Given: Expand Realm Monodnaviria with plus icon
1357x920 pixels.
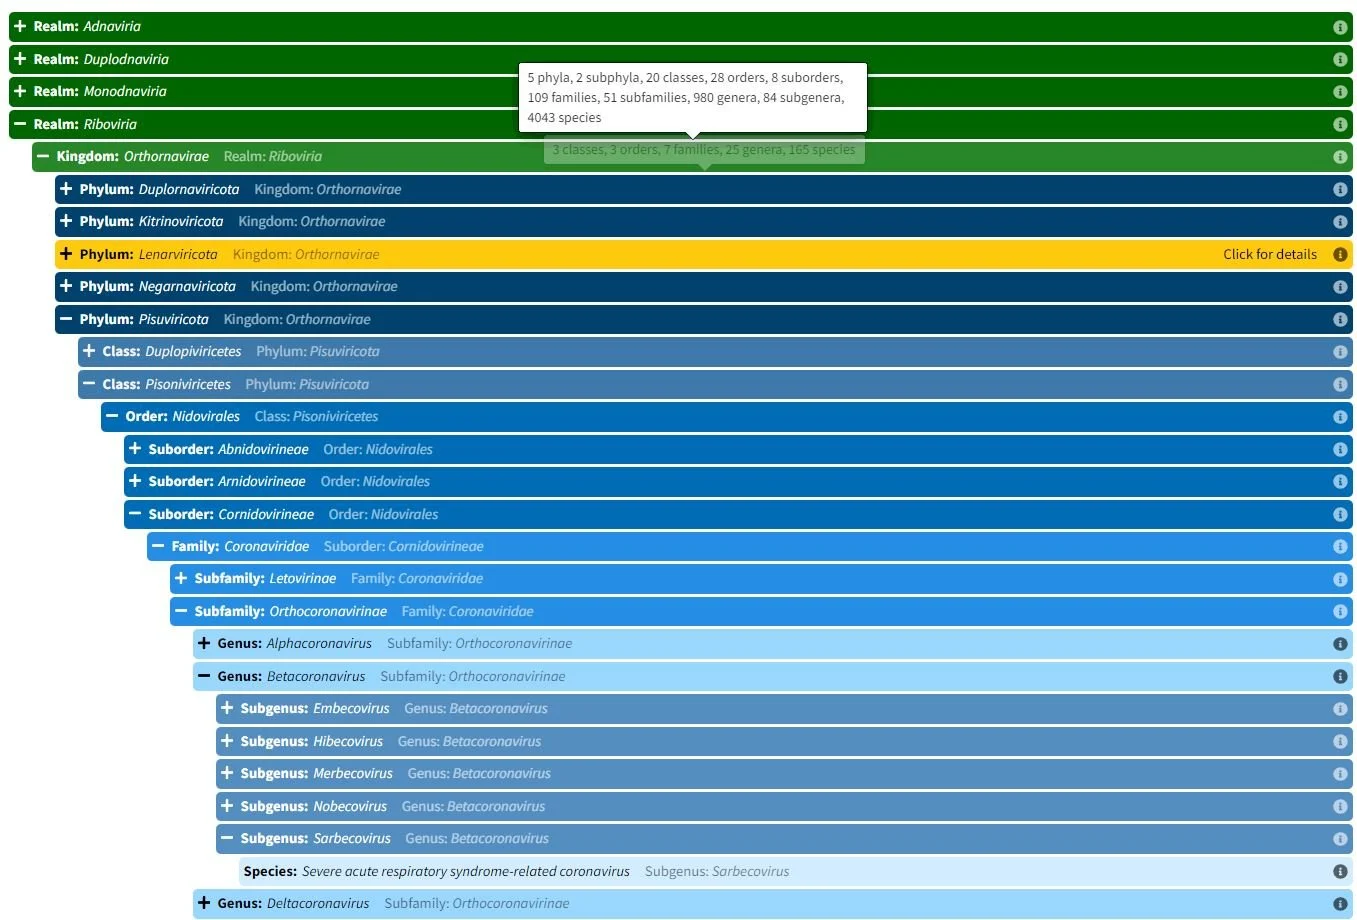Looking at the screenshot, I should 20,91.
